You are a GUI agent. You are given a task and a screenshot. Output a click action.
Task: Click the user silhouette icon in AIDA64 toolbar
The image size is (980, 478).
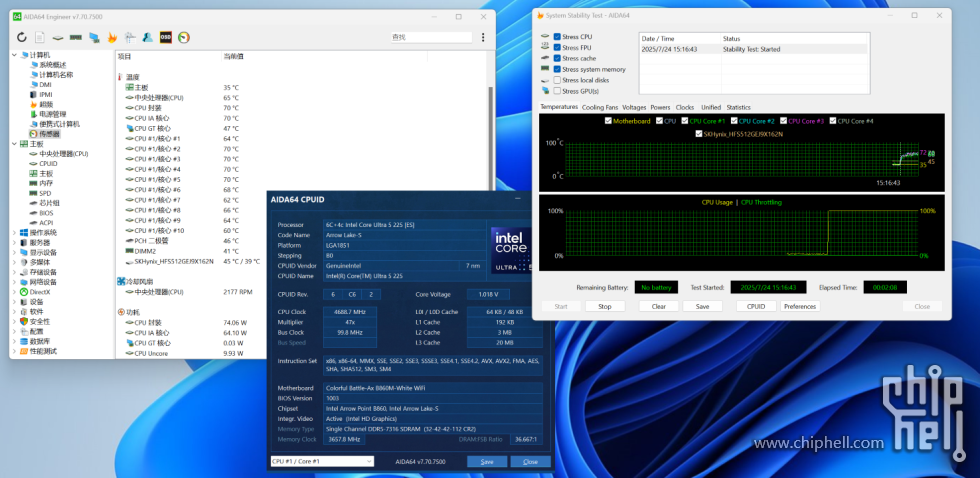point(148,37)
